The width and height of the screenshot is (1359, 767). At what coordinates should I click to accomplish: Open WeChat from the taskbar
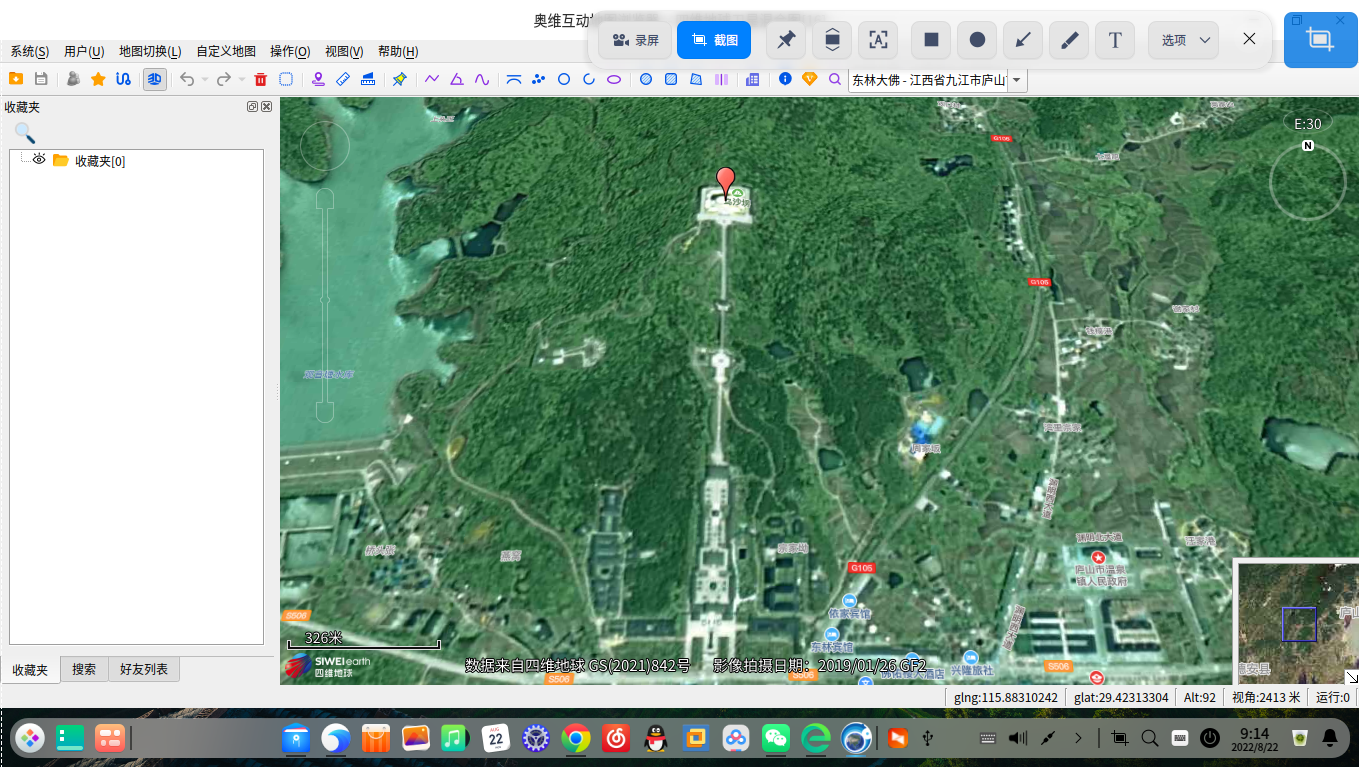coord(775,738)
